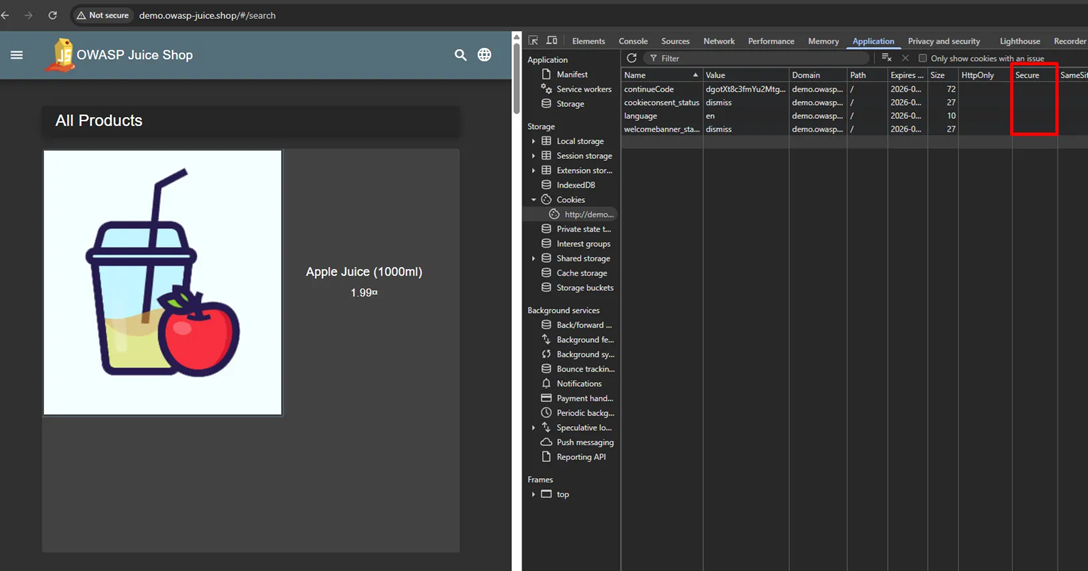Reload the page with browser refresh button

52,15
